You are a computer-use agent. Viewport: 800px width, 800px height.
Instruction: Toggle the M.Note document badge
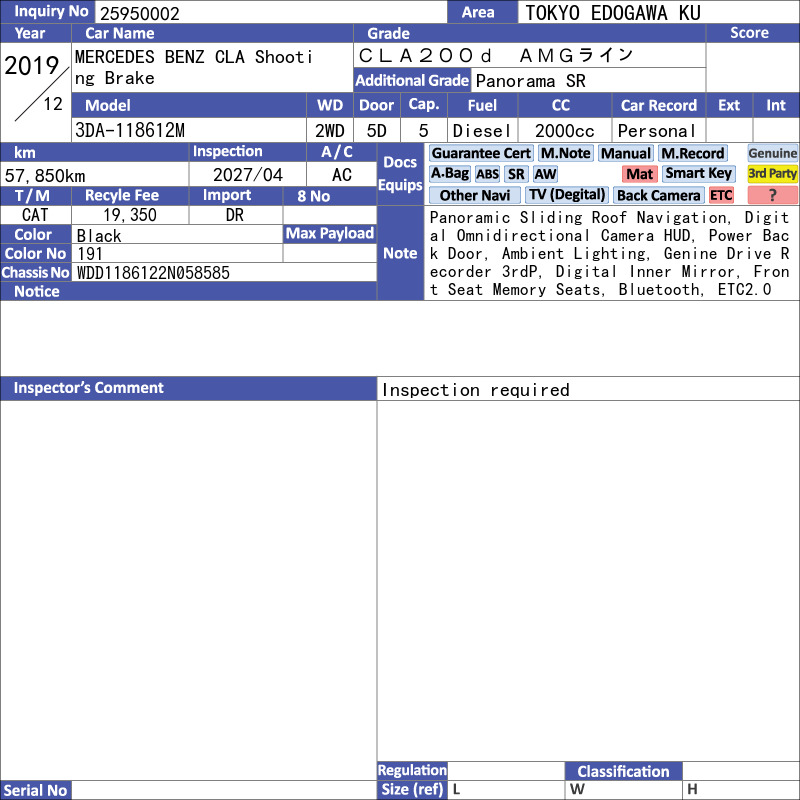point(565,153)
